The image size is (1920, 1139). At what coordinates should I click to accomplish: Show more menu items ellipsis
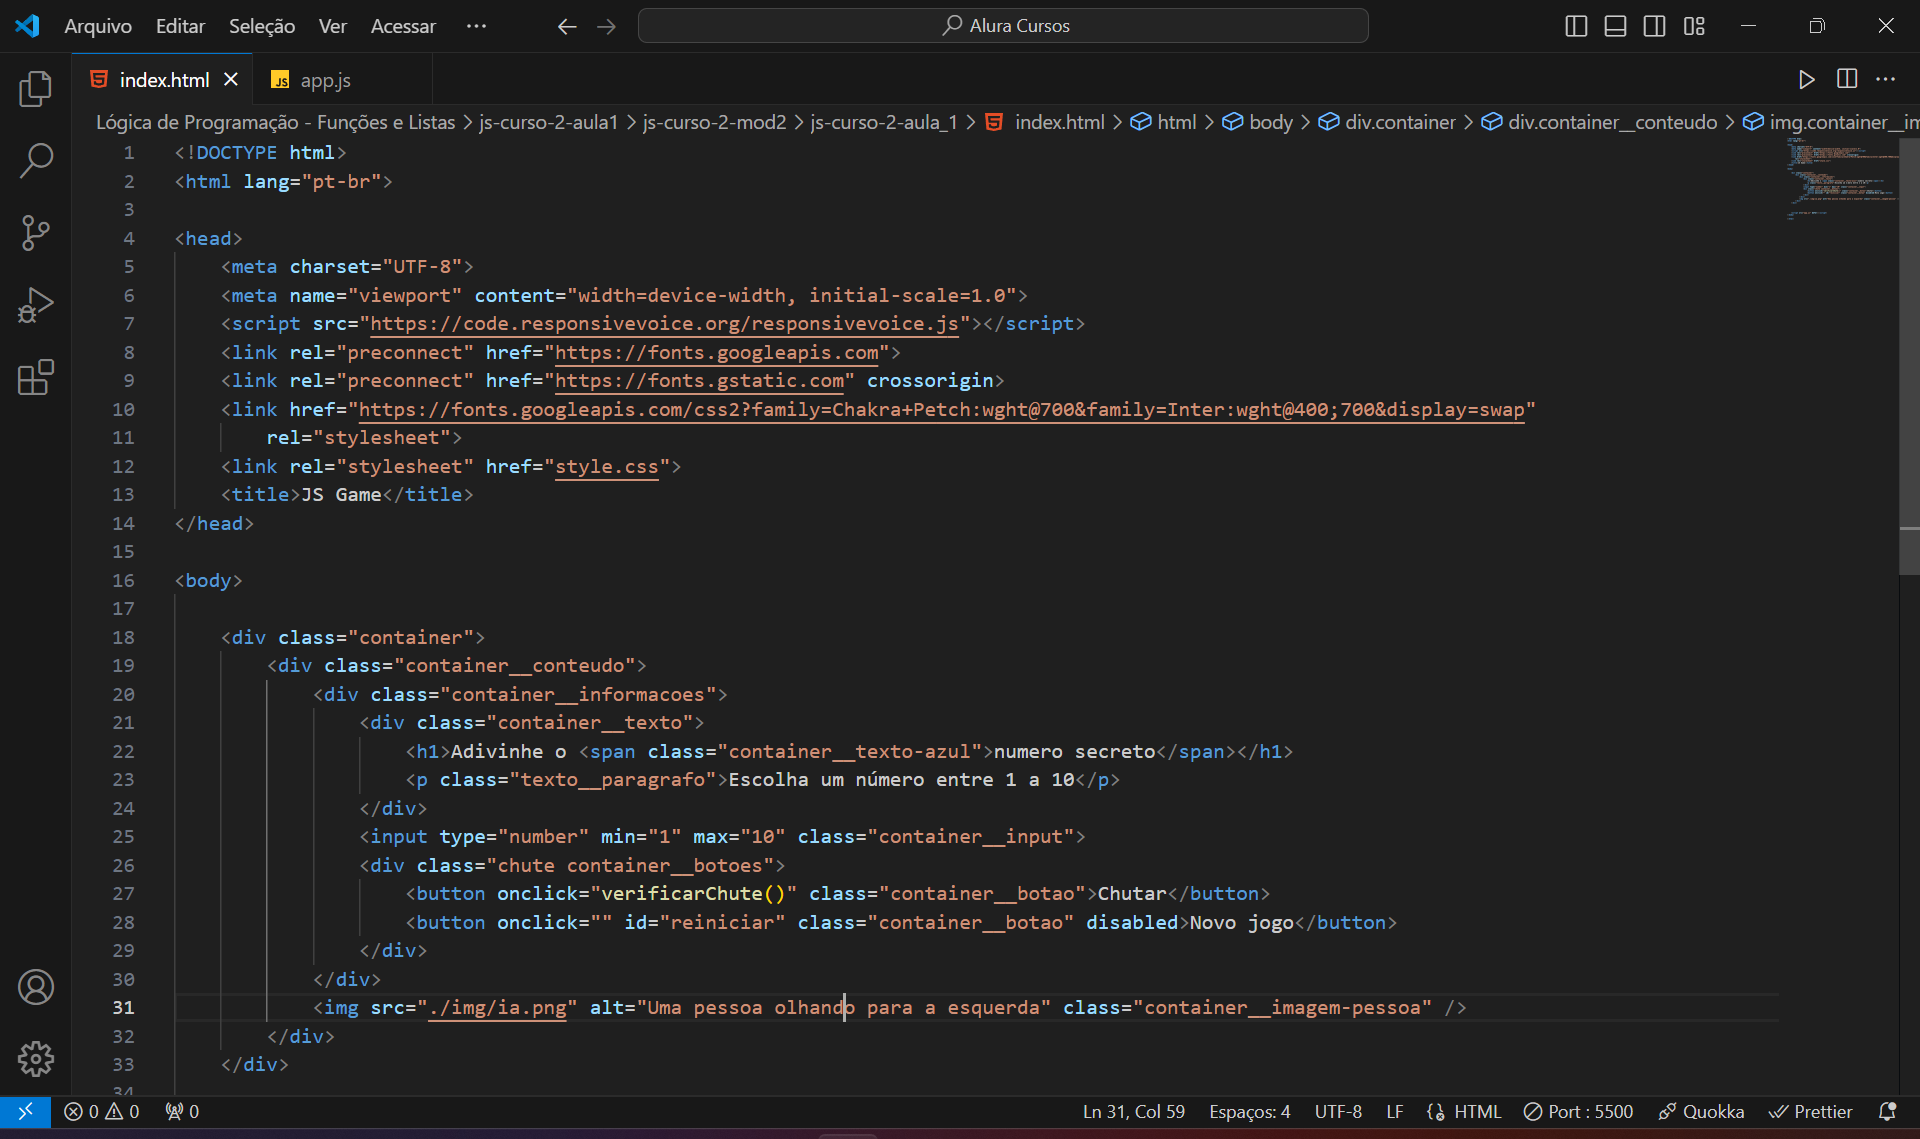pos(476,26)
